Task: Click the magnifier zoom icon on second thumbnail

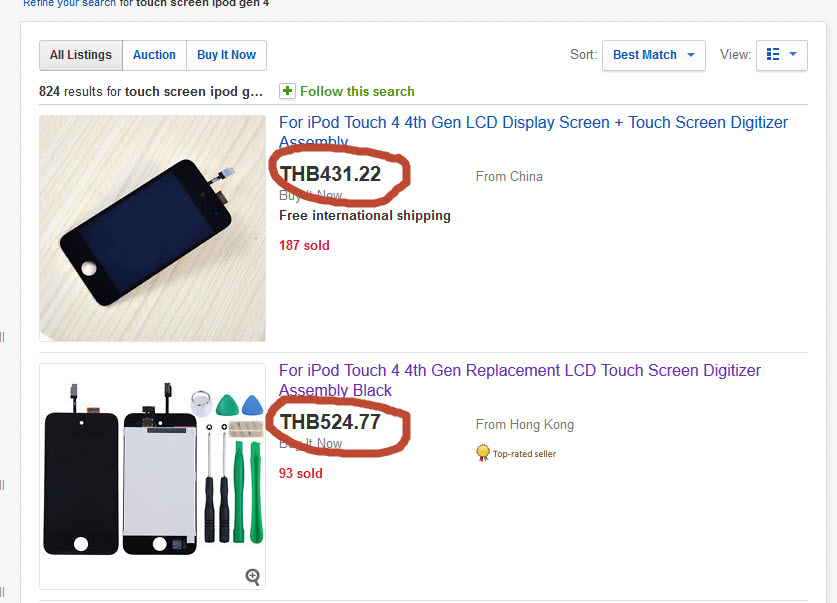Action: coord(252,576)
